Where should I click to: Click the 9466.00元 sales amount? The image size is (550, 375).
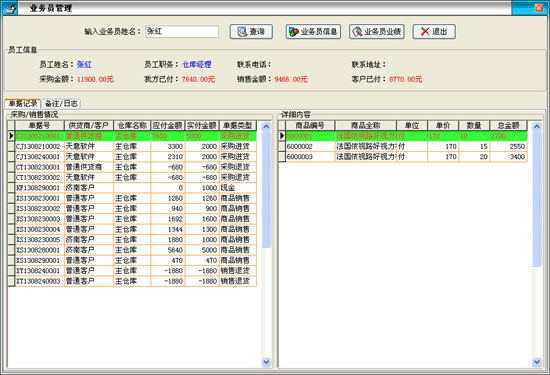click(x=291, y=79)
